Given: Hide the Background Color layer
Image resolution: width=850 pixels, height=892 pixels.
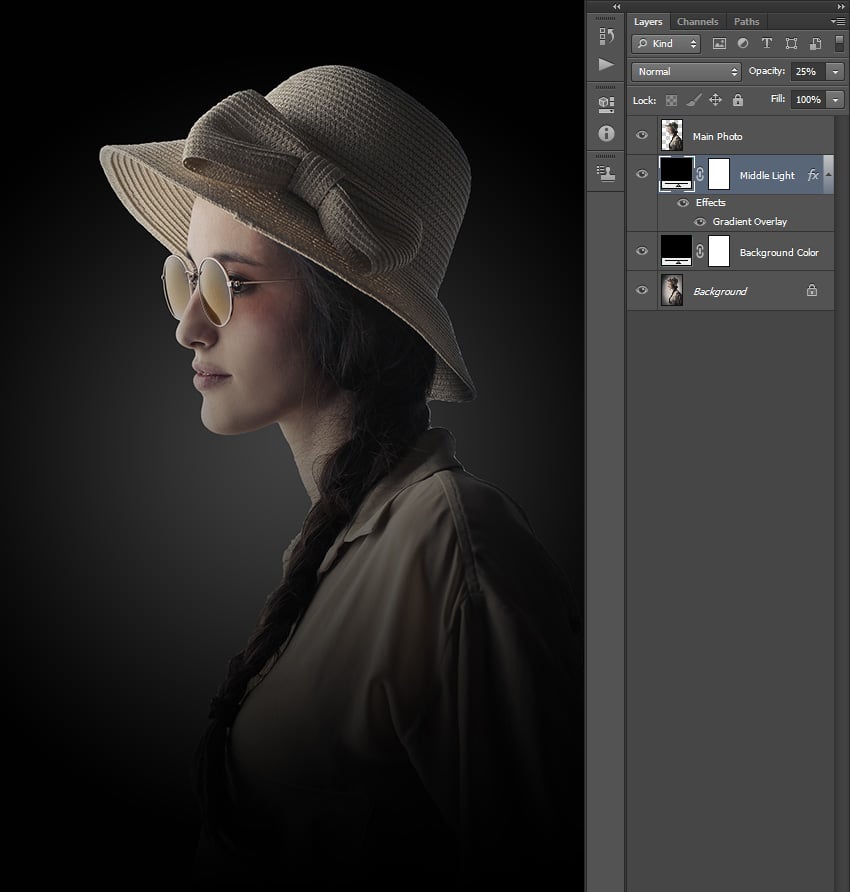Looking at the screenshot, I should pos(642,252).
